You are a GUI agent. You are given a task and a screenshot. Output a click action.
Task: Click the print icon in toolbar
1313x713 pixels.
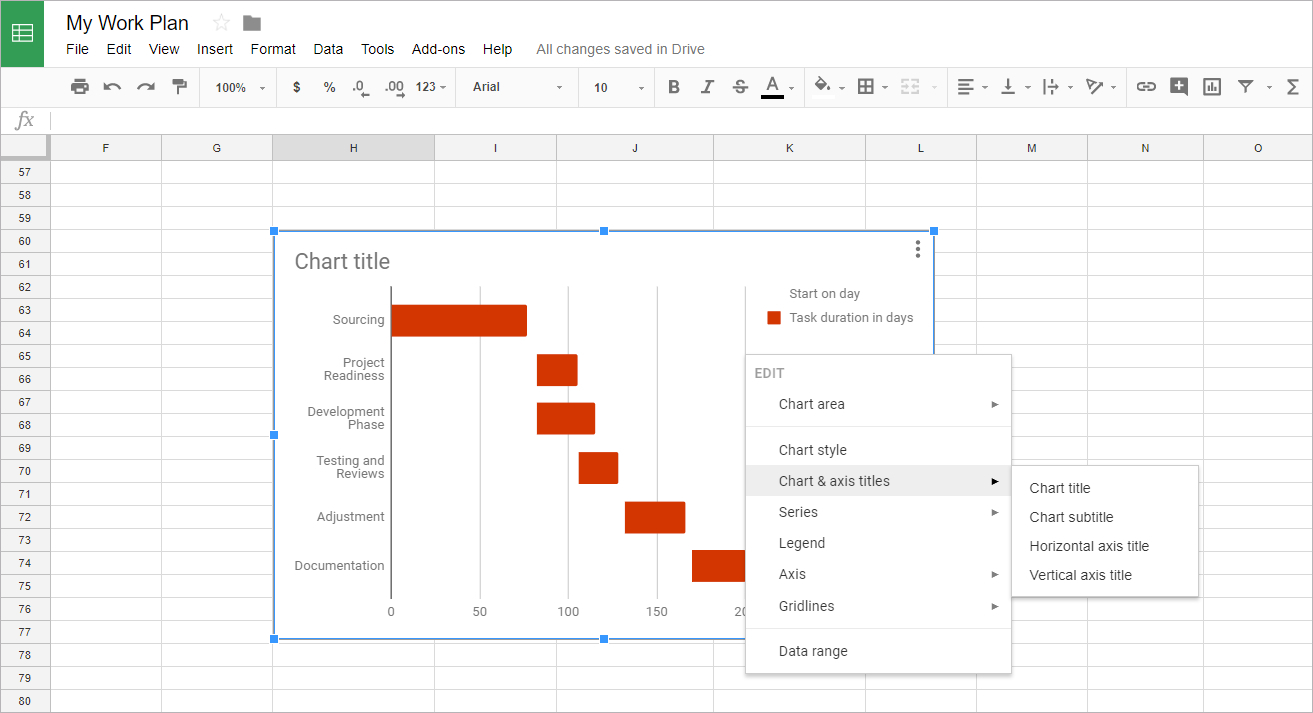pyautogui.click(x=80, y=87)
